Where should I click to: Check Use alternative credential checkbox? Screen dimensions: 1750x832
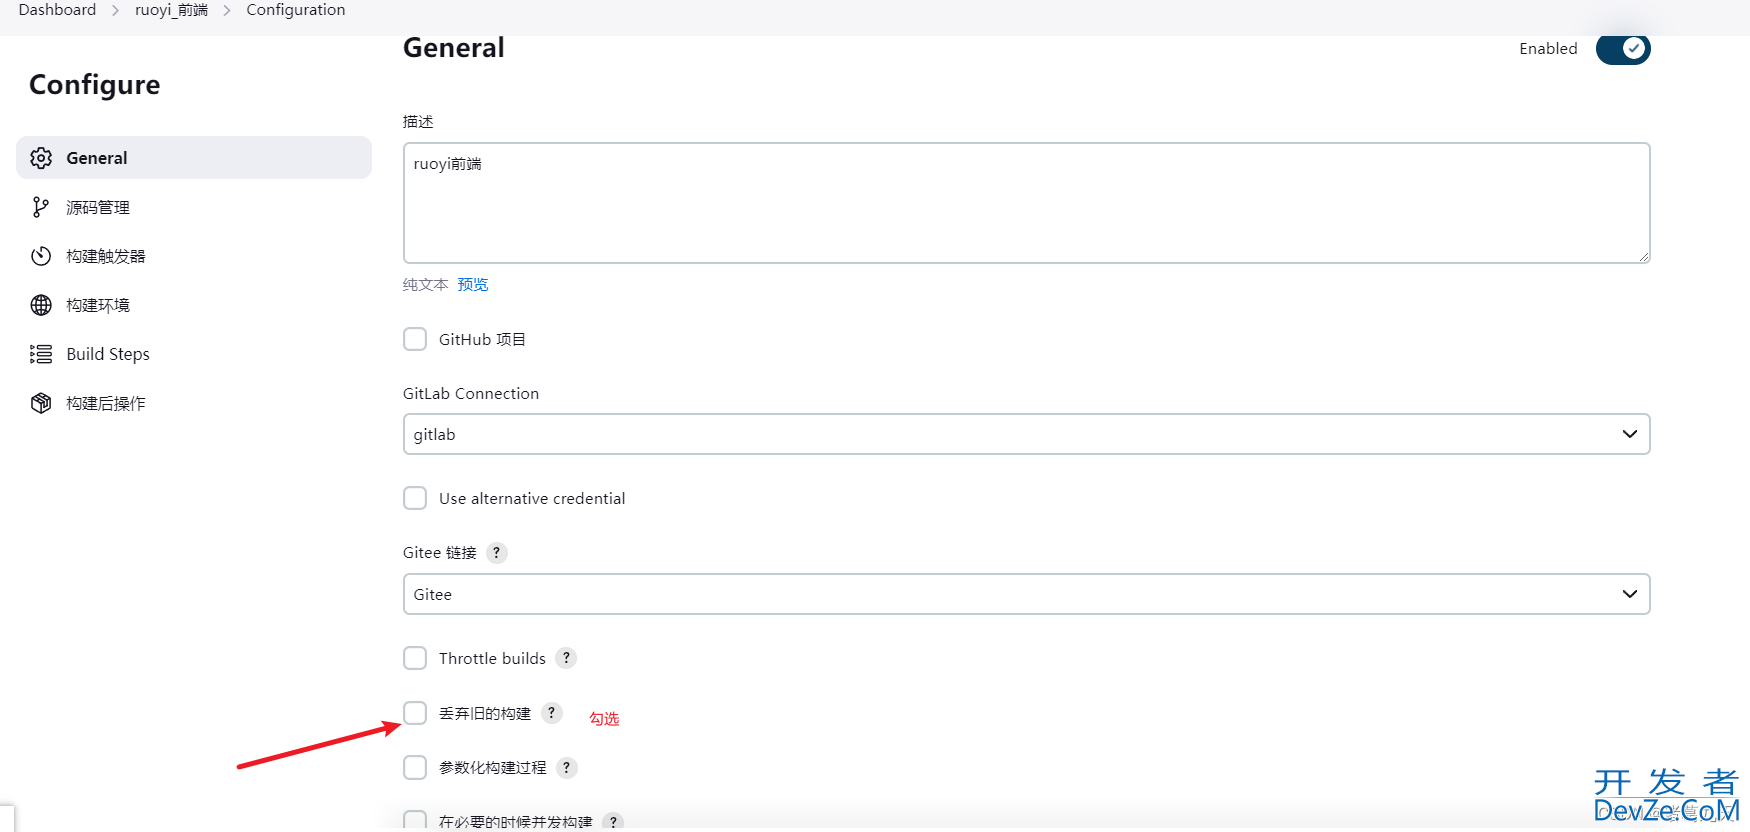(x=415, y=498)
